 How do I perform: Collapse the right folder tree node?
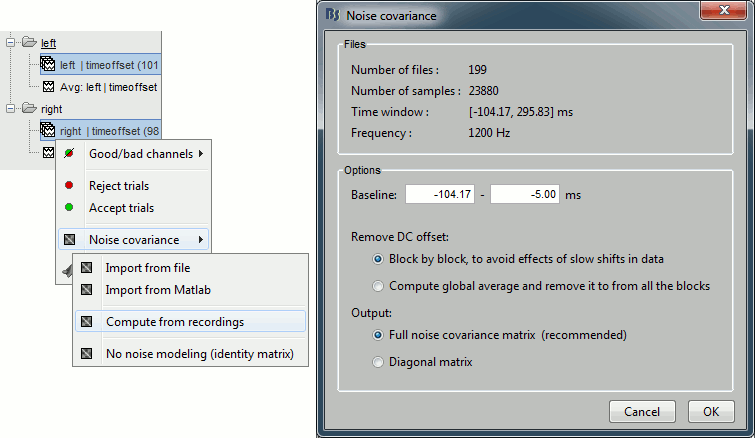10,108
